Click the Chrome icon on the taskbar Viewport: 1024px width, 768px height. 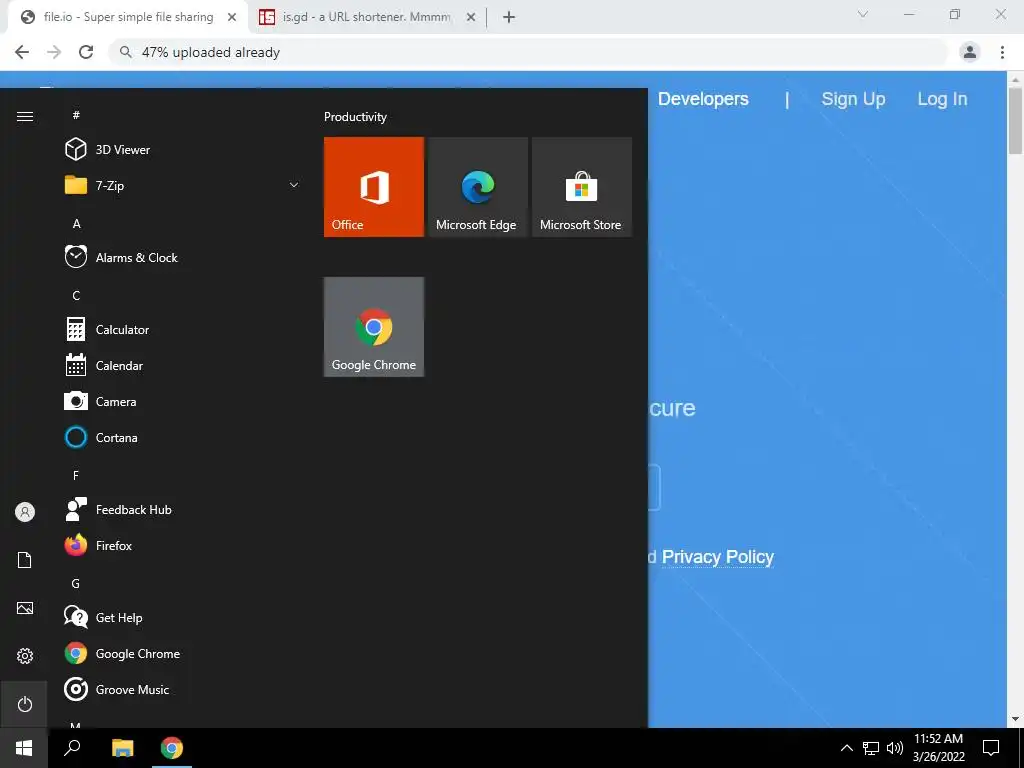coord(172,748)
